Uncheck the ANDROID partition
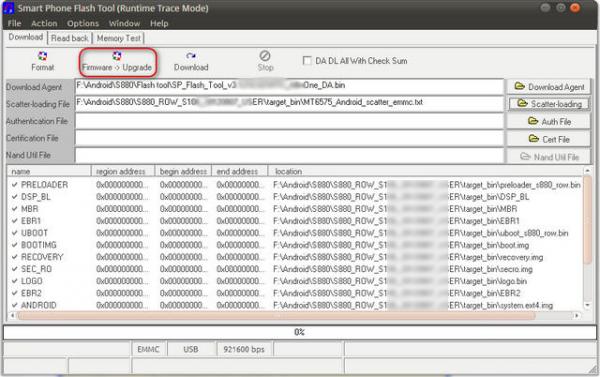 pos(15,305)
